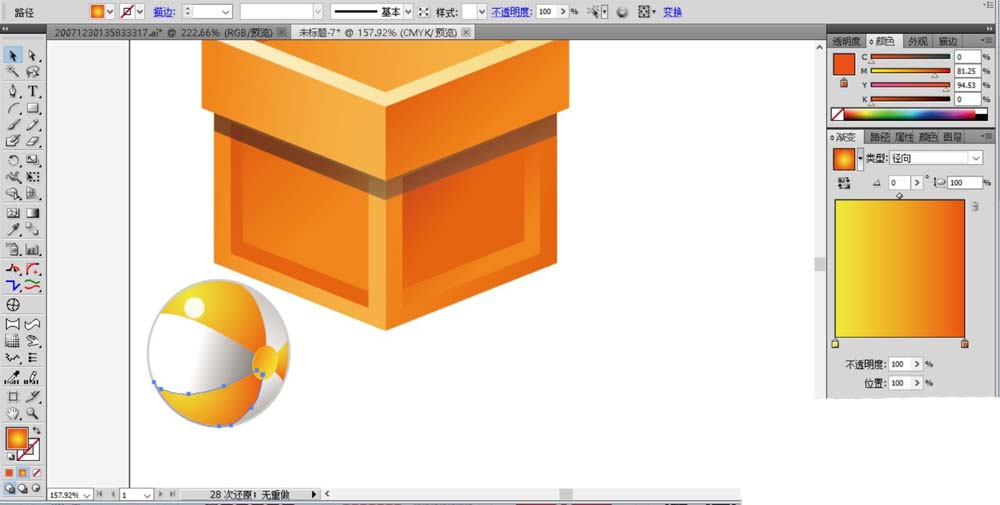Click the 不透明度 link in control bar
Screen dimensions: 1000x505
[x=511, y=12]
